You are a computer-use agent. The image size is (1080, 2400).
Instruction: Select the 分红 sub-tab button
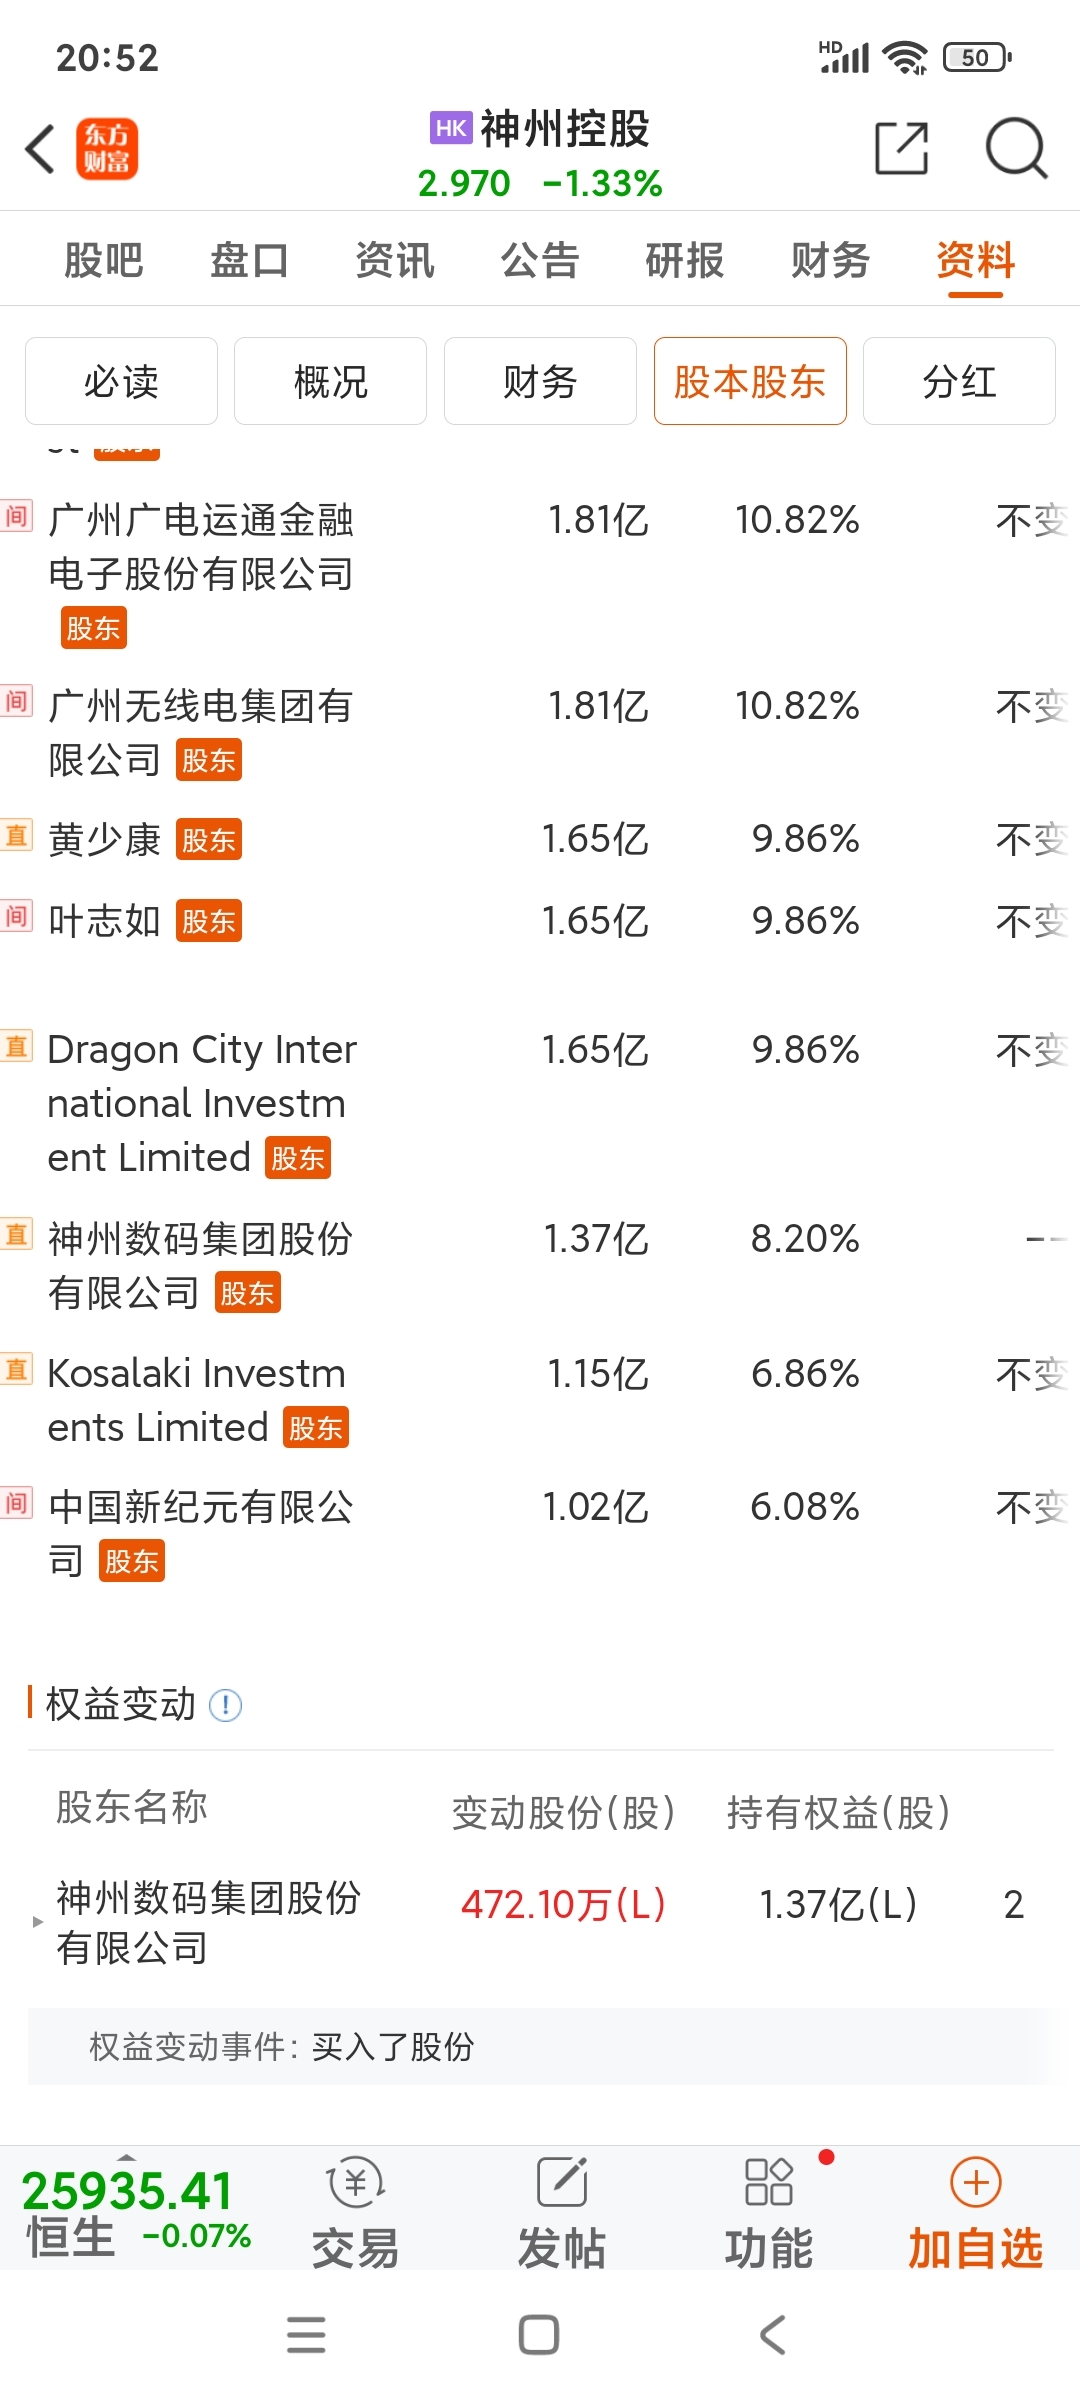(x=958, y=381)
